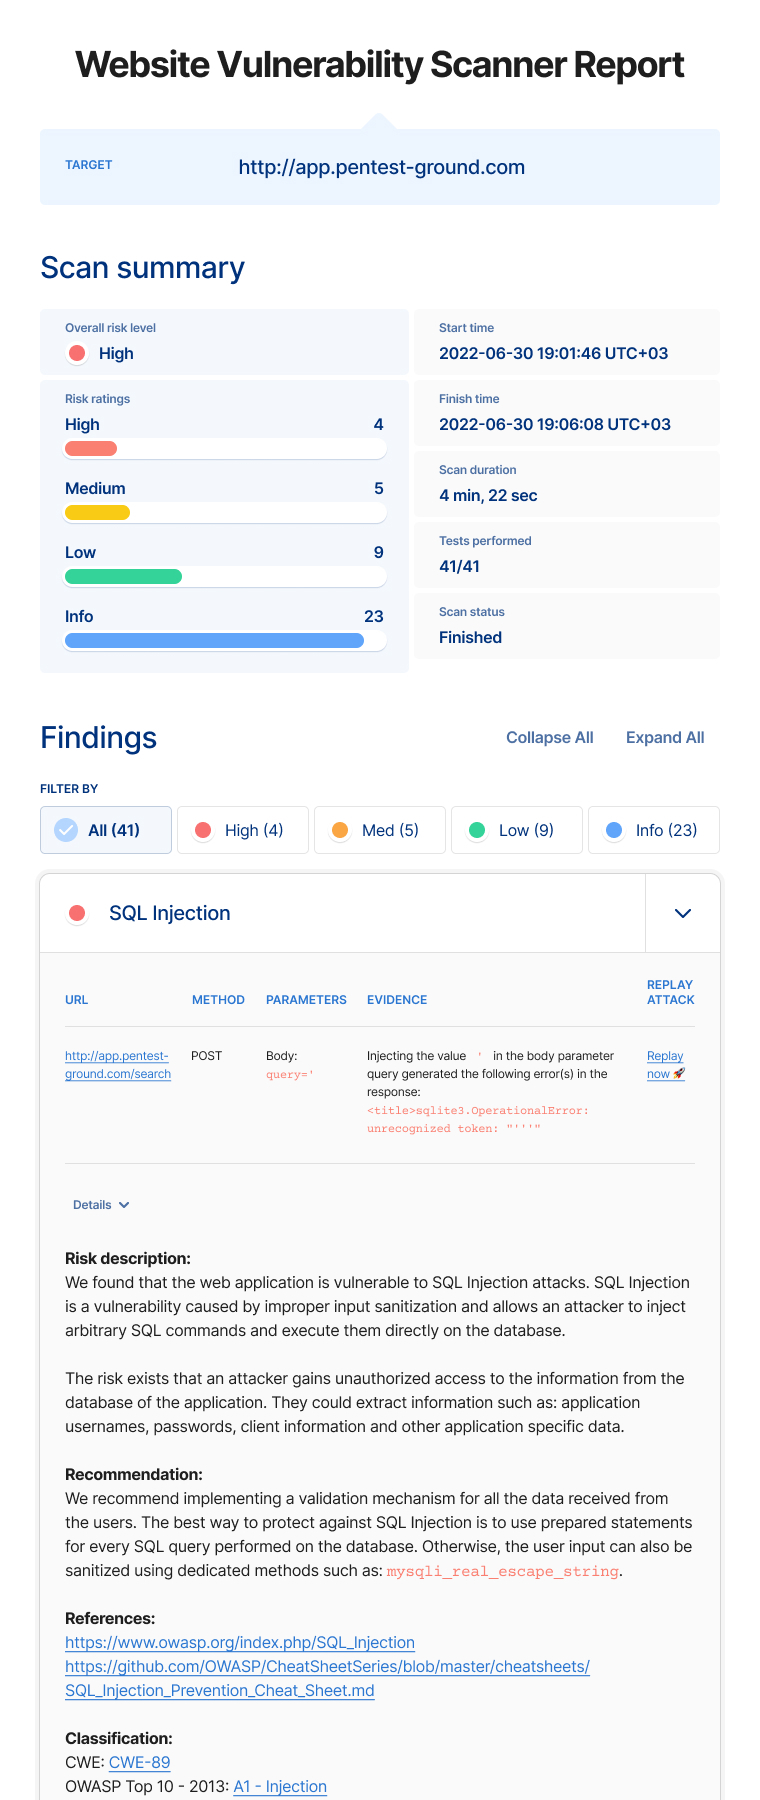Filter findings by High (4)
The height and width of the screenshot is (1800, 760).
pyautogui.click(x=243, y=830)
